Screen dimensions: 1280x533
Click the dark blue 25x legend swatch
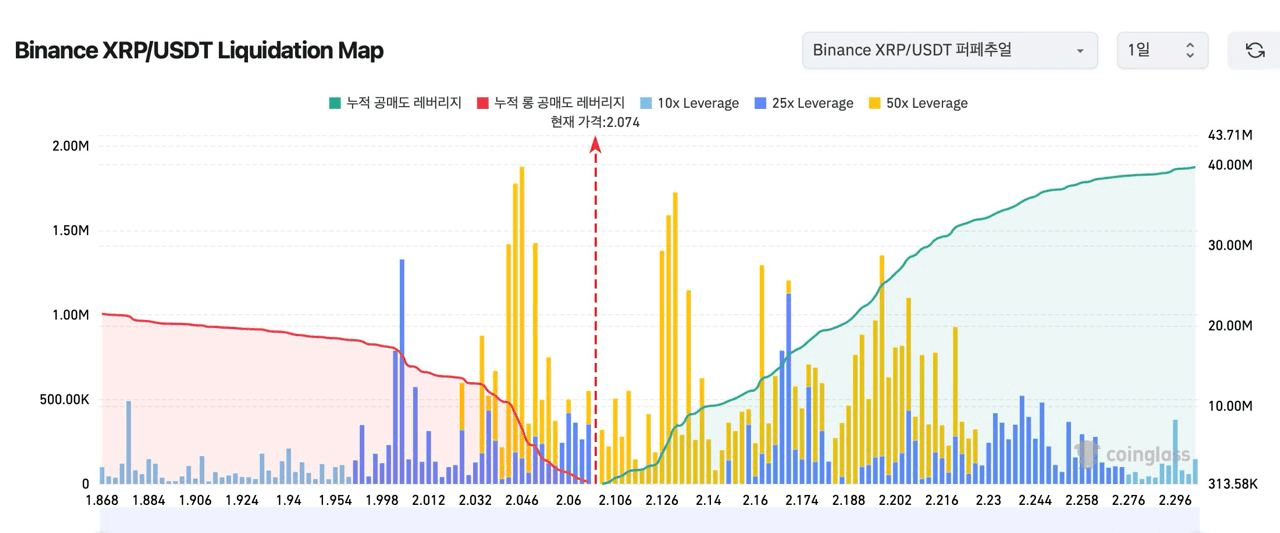(x=761, y=103)
